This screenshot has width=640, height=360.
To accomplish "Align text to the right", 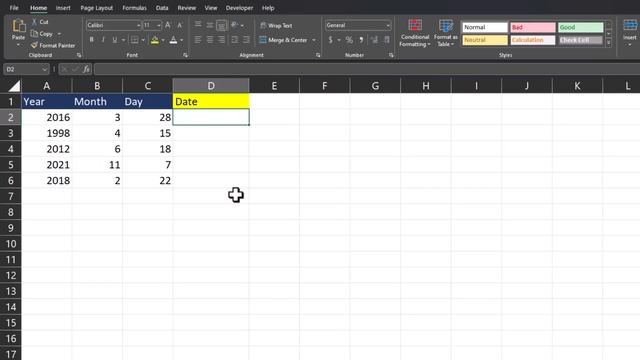I will 221,40.
